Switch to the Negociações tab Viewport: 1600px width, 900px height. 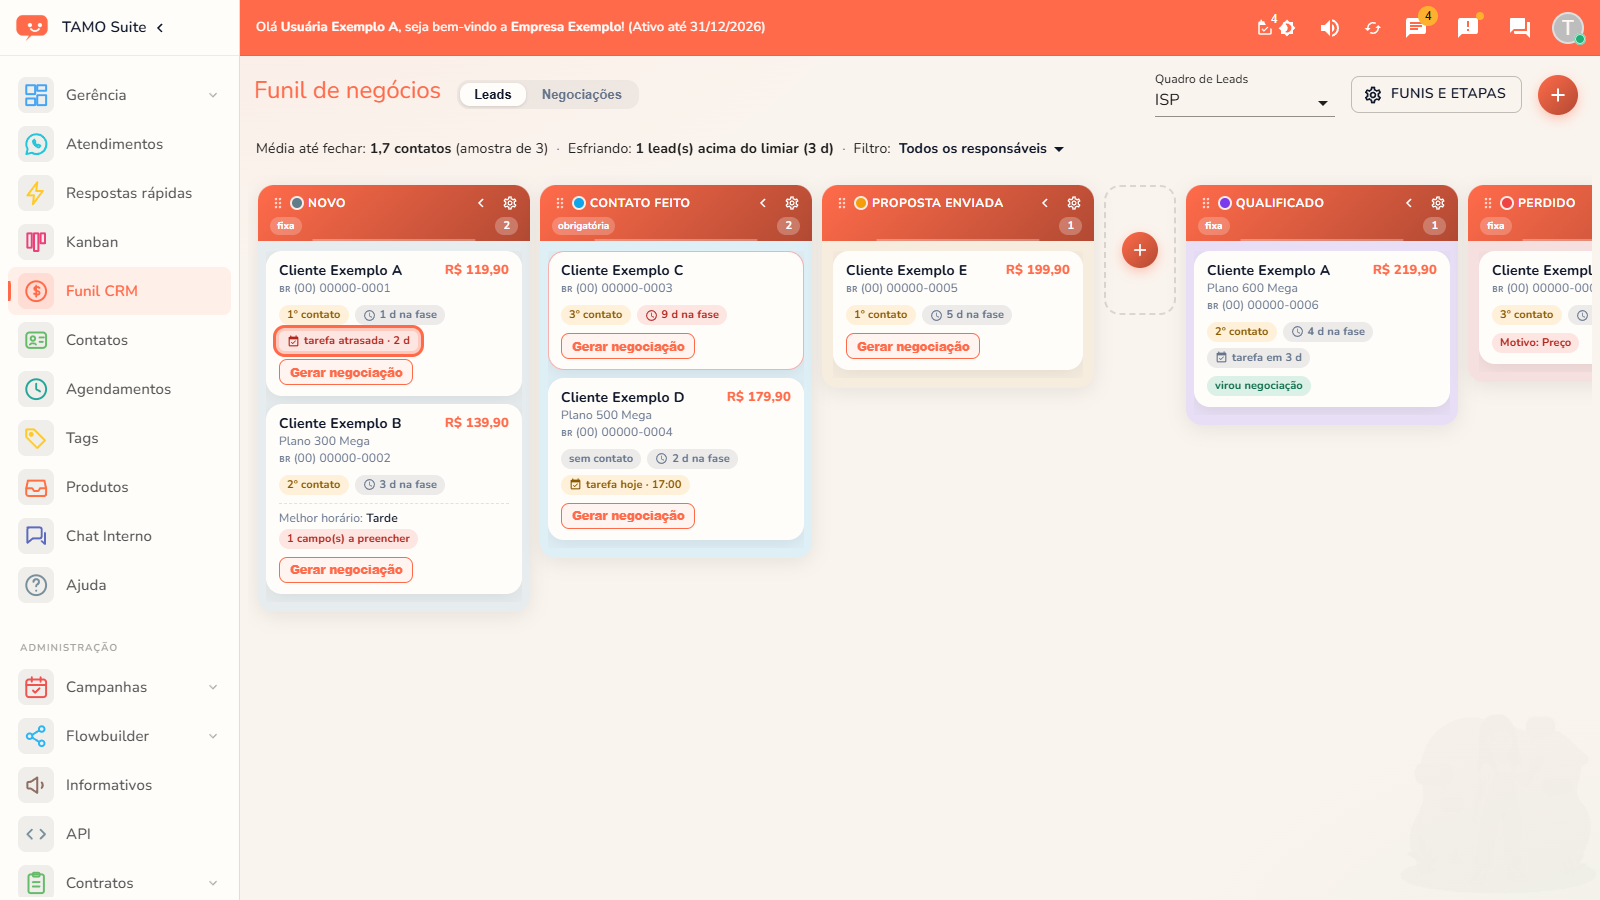click(582, 94)
